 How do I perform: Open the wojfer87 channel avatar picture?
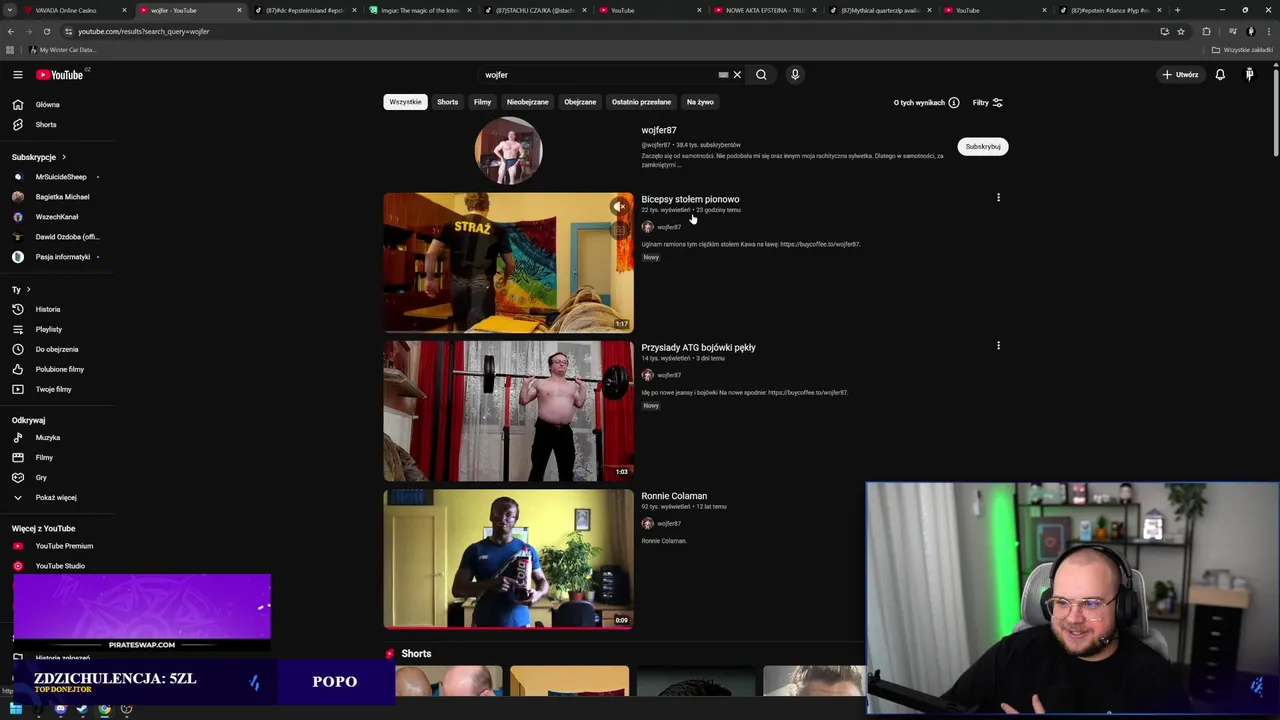[x=508, y=151]
